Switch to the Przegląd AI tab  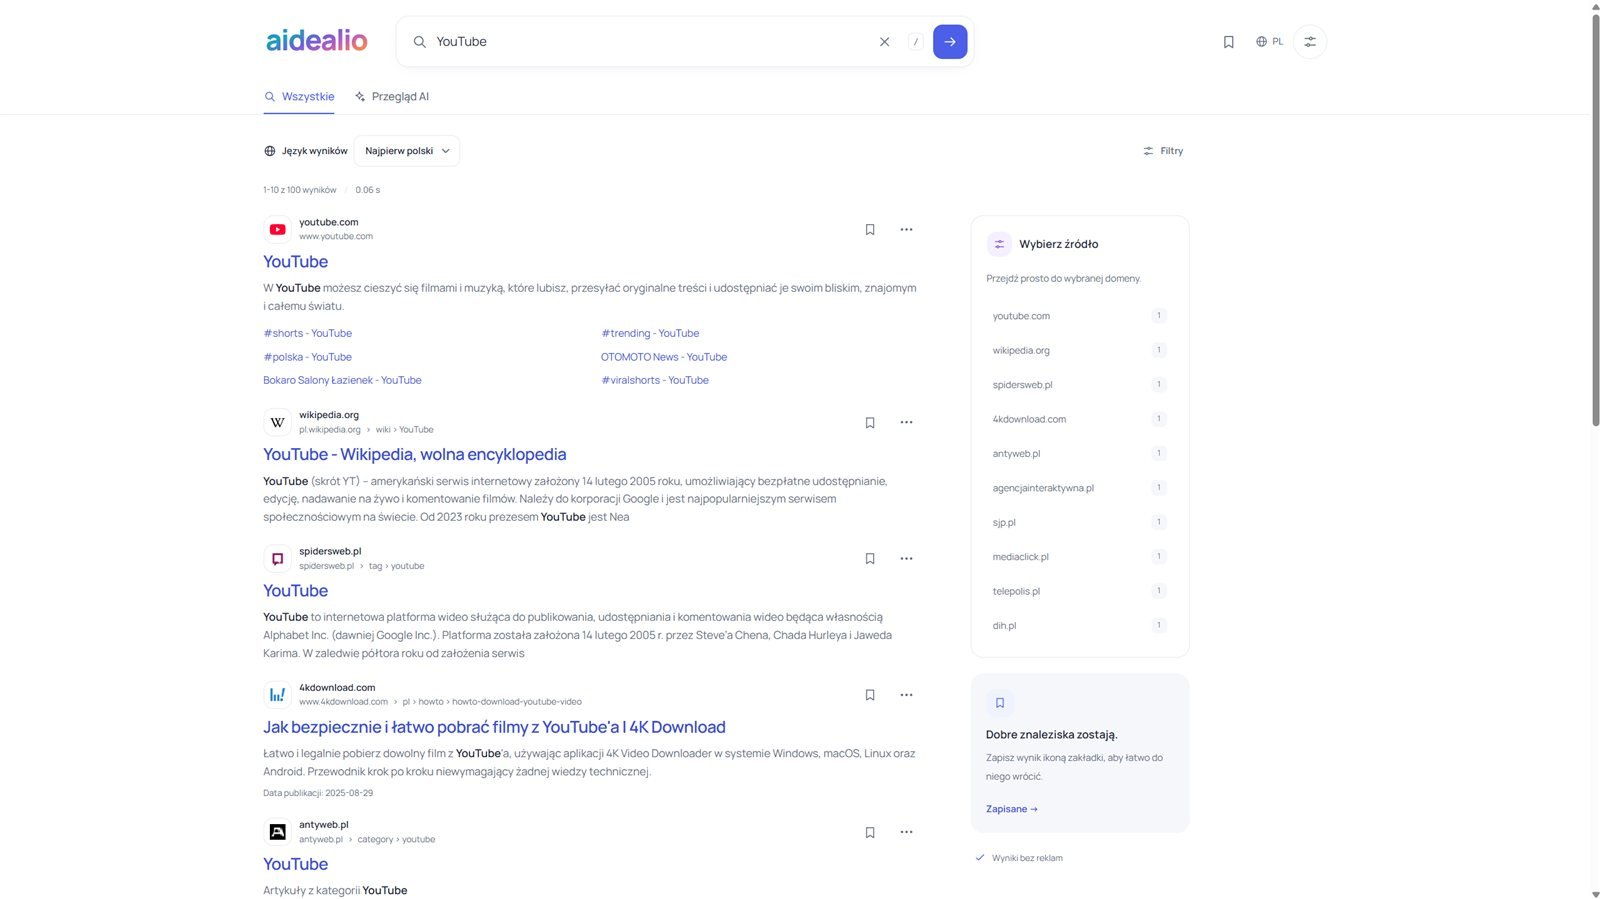[x=392, y=97]
